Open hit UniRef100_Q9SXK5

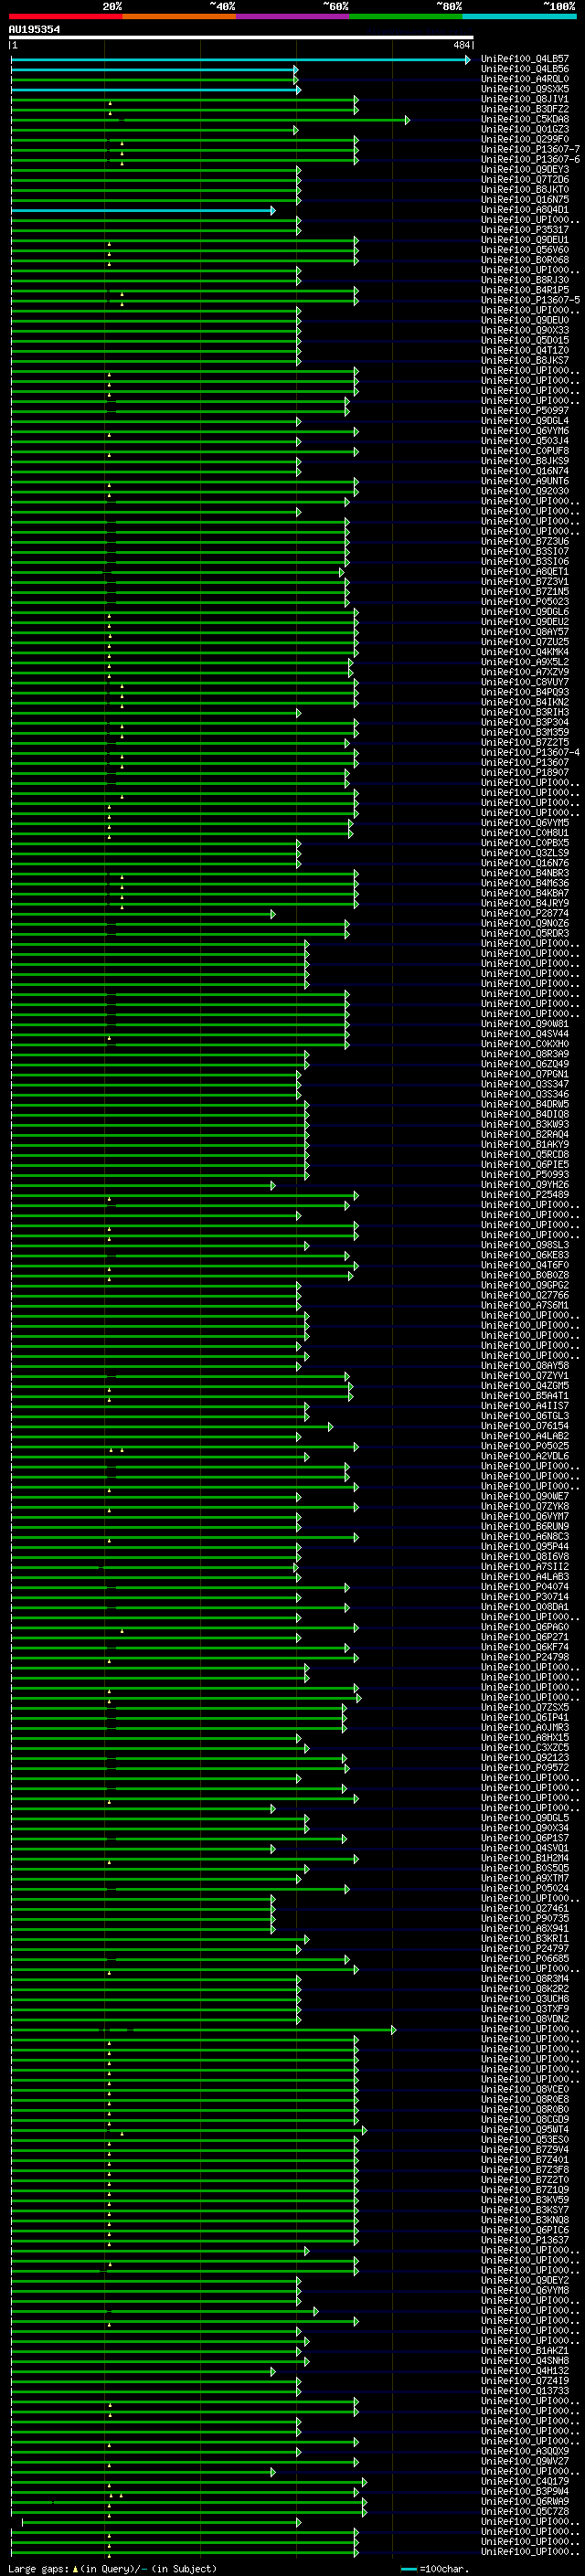pyautogui.click(x=524, y=89)
